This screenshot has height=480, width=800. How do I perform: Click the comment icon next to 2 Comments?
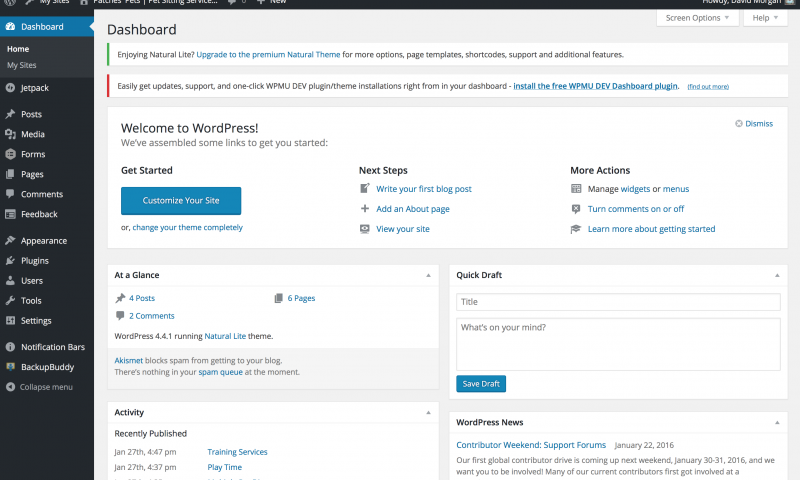coord(120,315)
